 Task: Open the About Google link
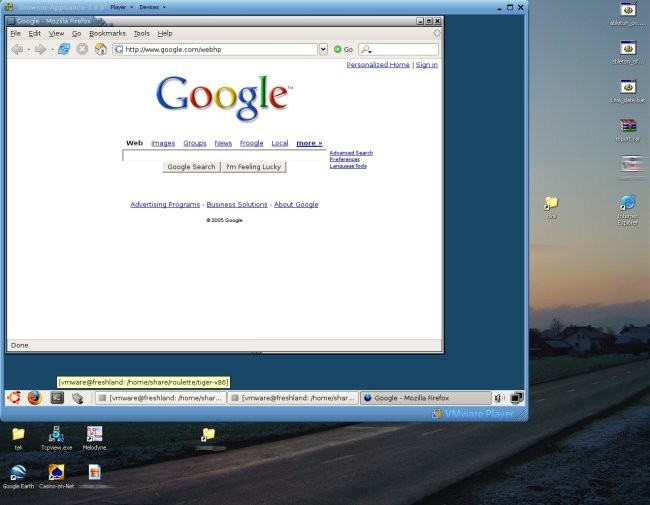tap(296, 204)
